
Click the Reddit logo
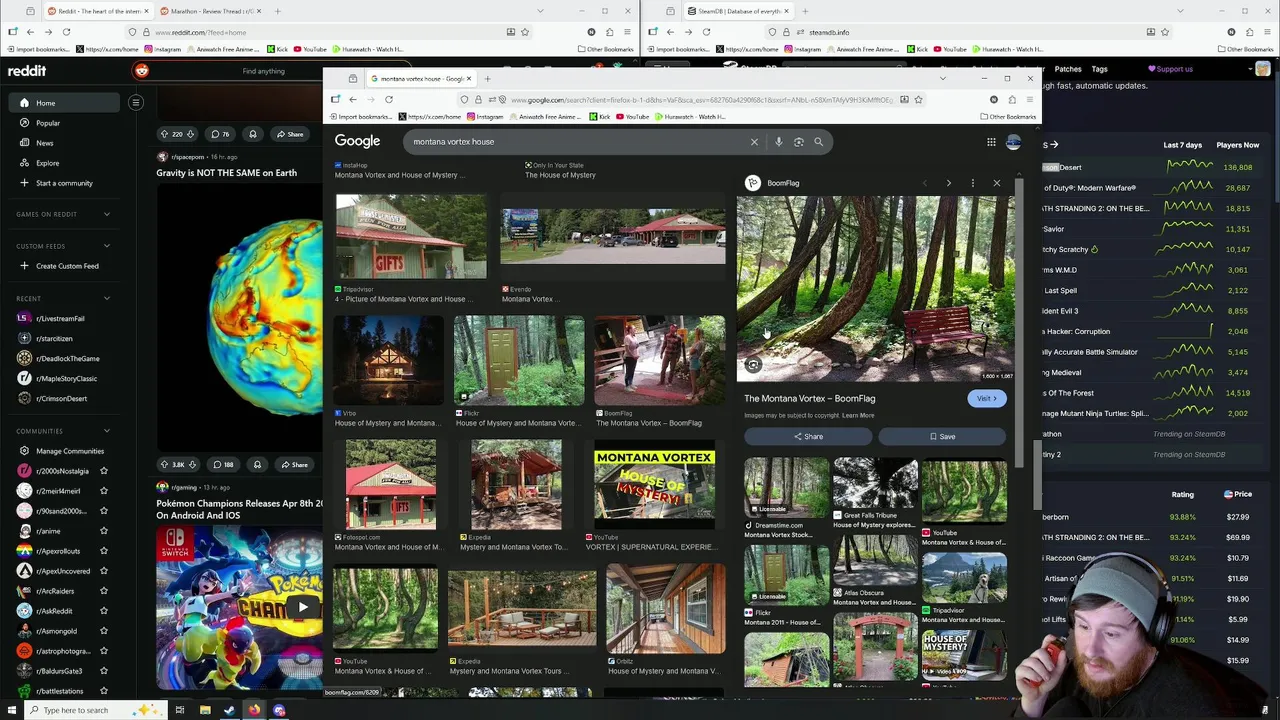point(27,71)
